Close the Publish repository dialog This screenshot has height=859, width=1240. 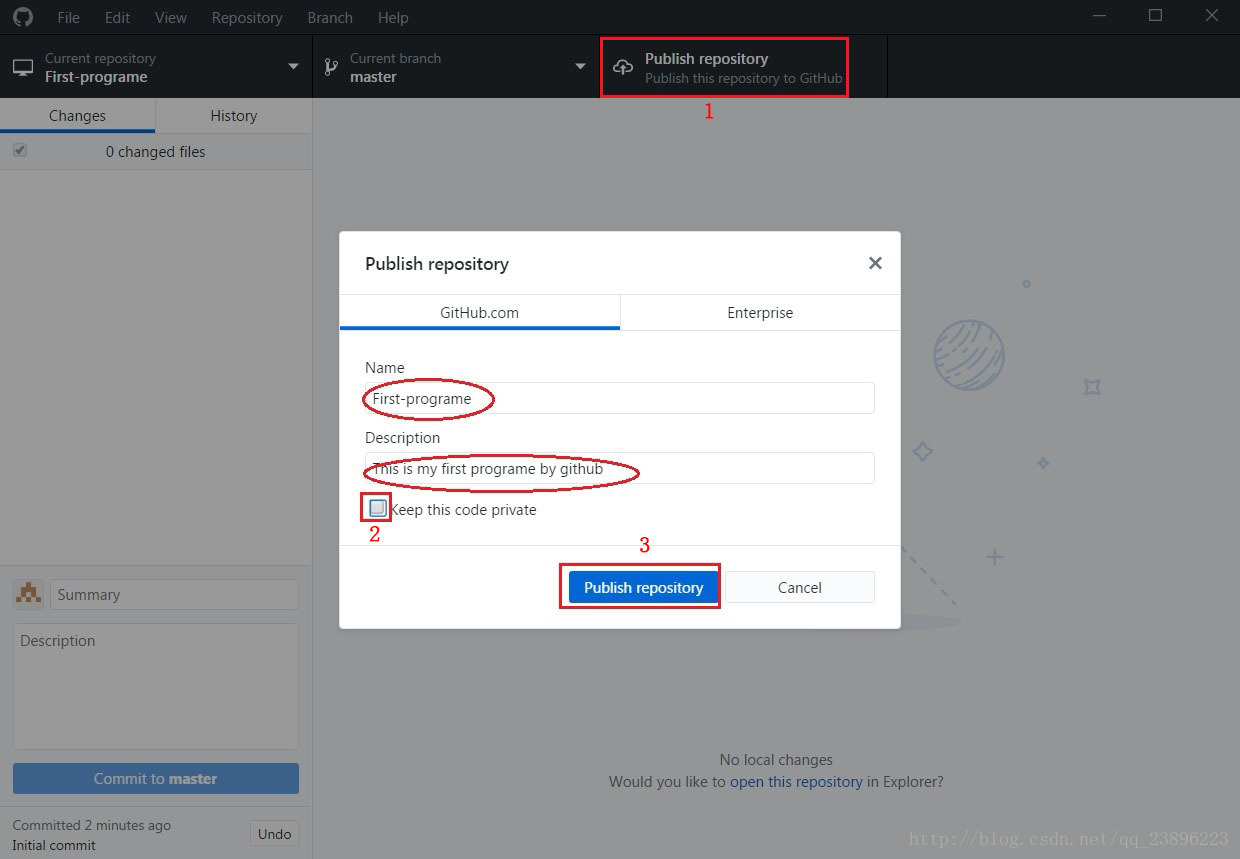pos(875,263)
